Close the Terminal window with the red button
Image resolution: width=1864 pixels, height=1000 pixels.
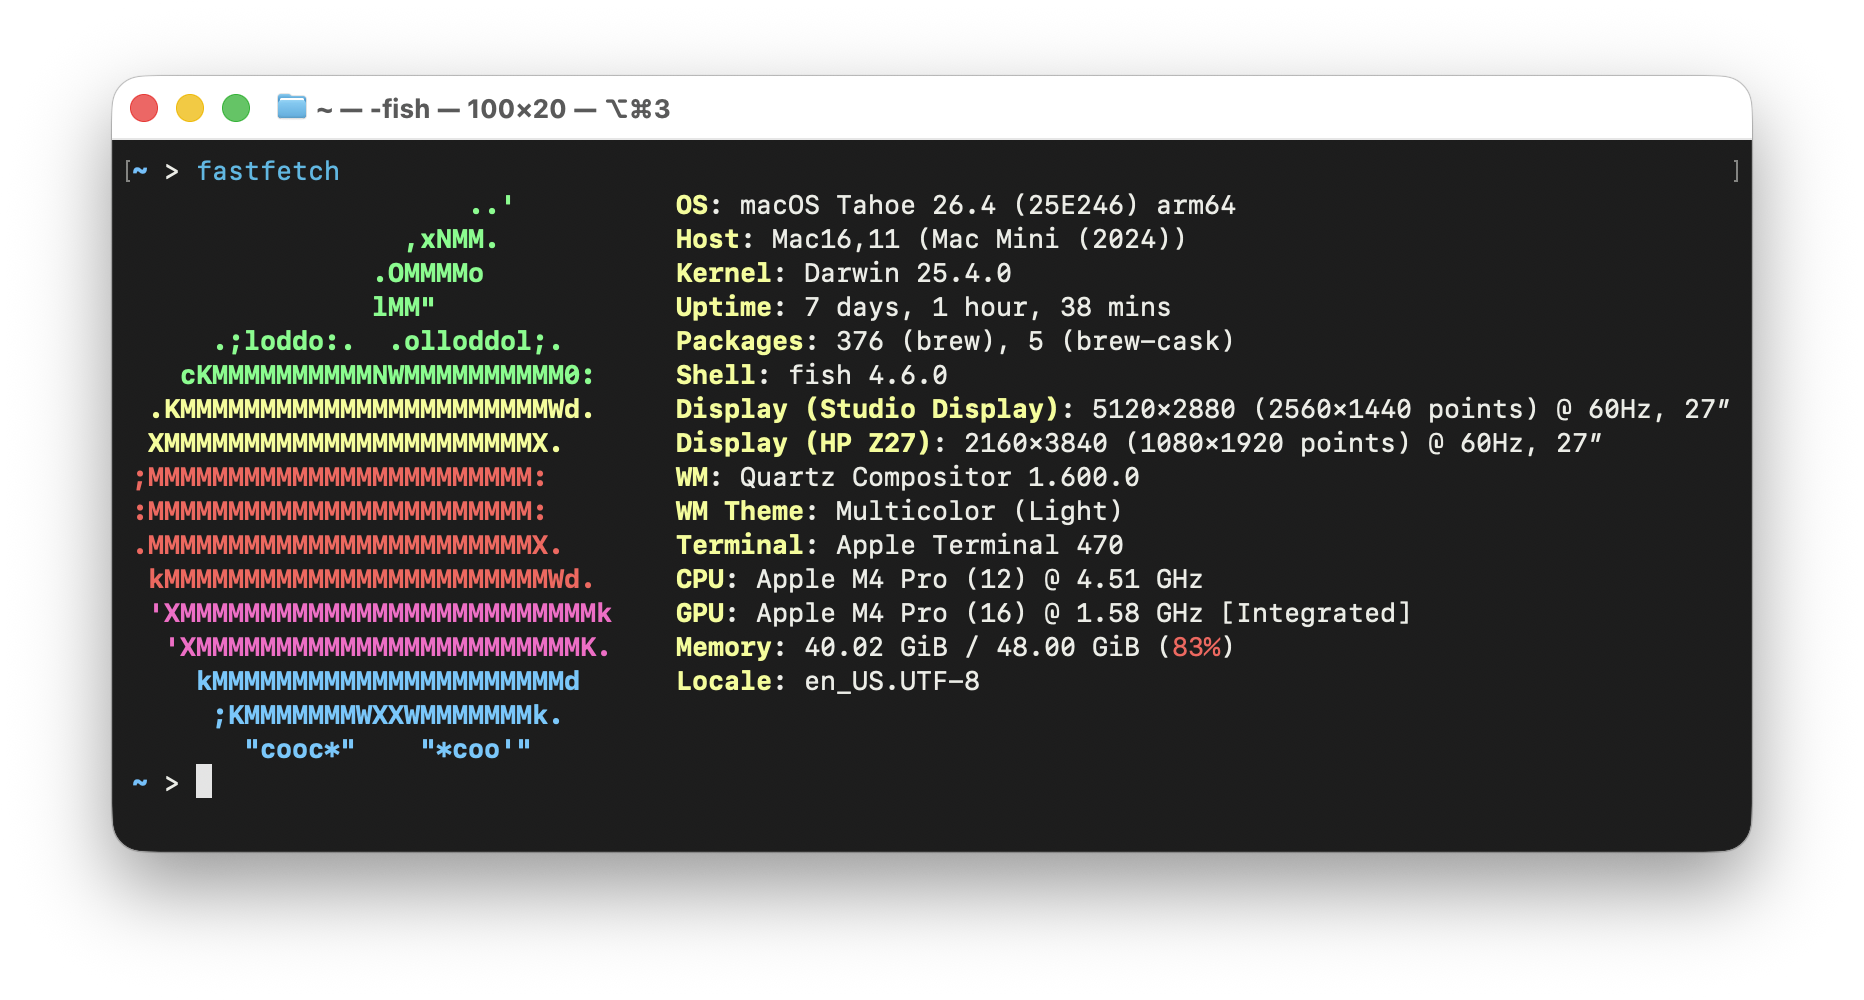point(144,108)
